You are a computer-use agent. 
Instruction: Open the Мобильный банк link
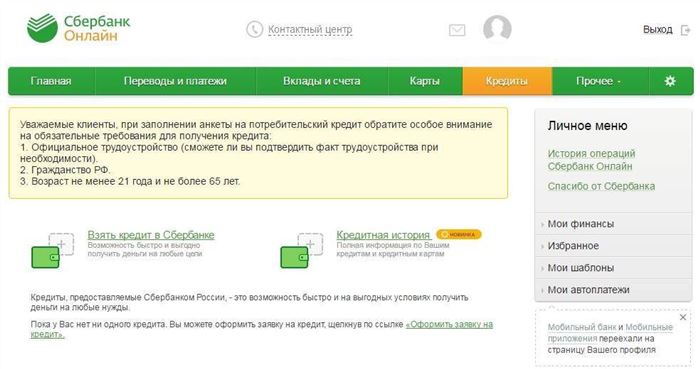[x=582, y=327]
